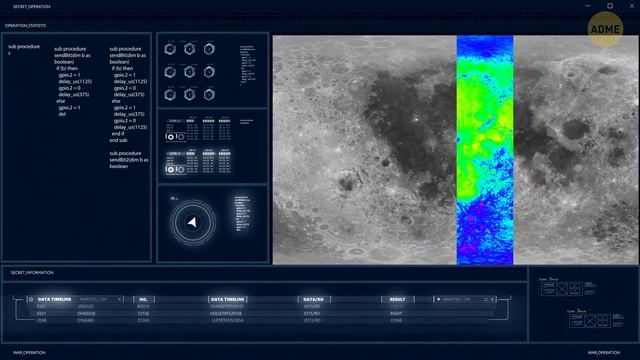Sort by the first DATA TIMELINE header

click(55, 299)
